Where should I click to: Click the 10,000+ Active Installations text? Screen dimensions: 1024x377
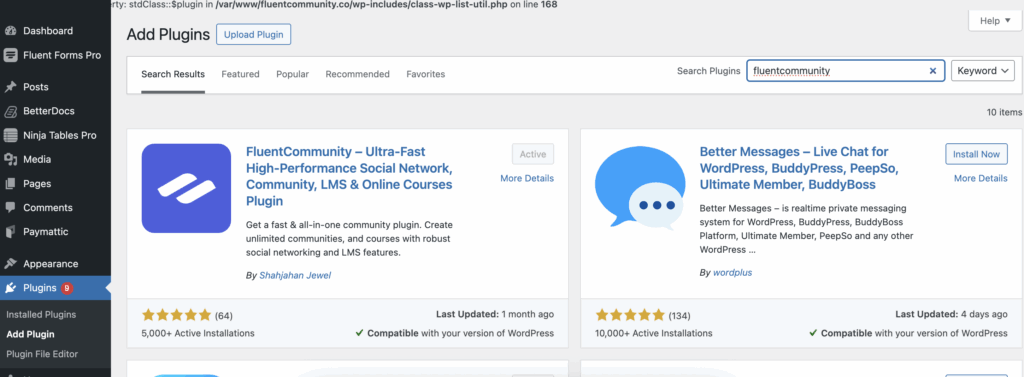pyautogui.click(x=654, y=333)
